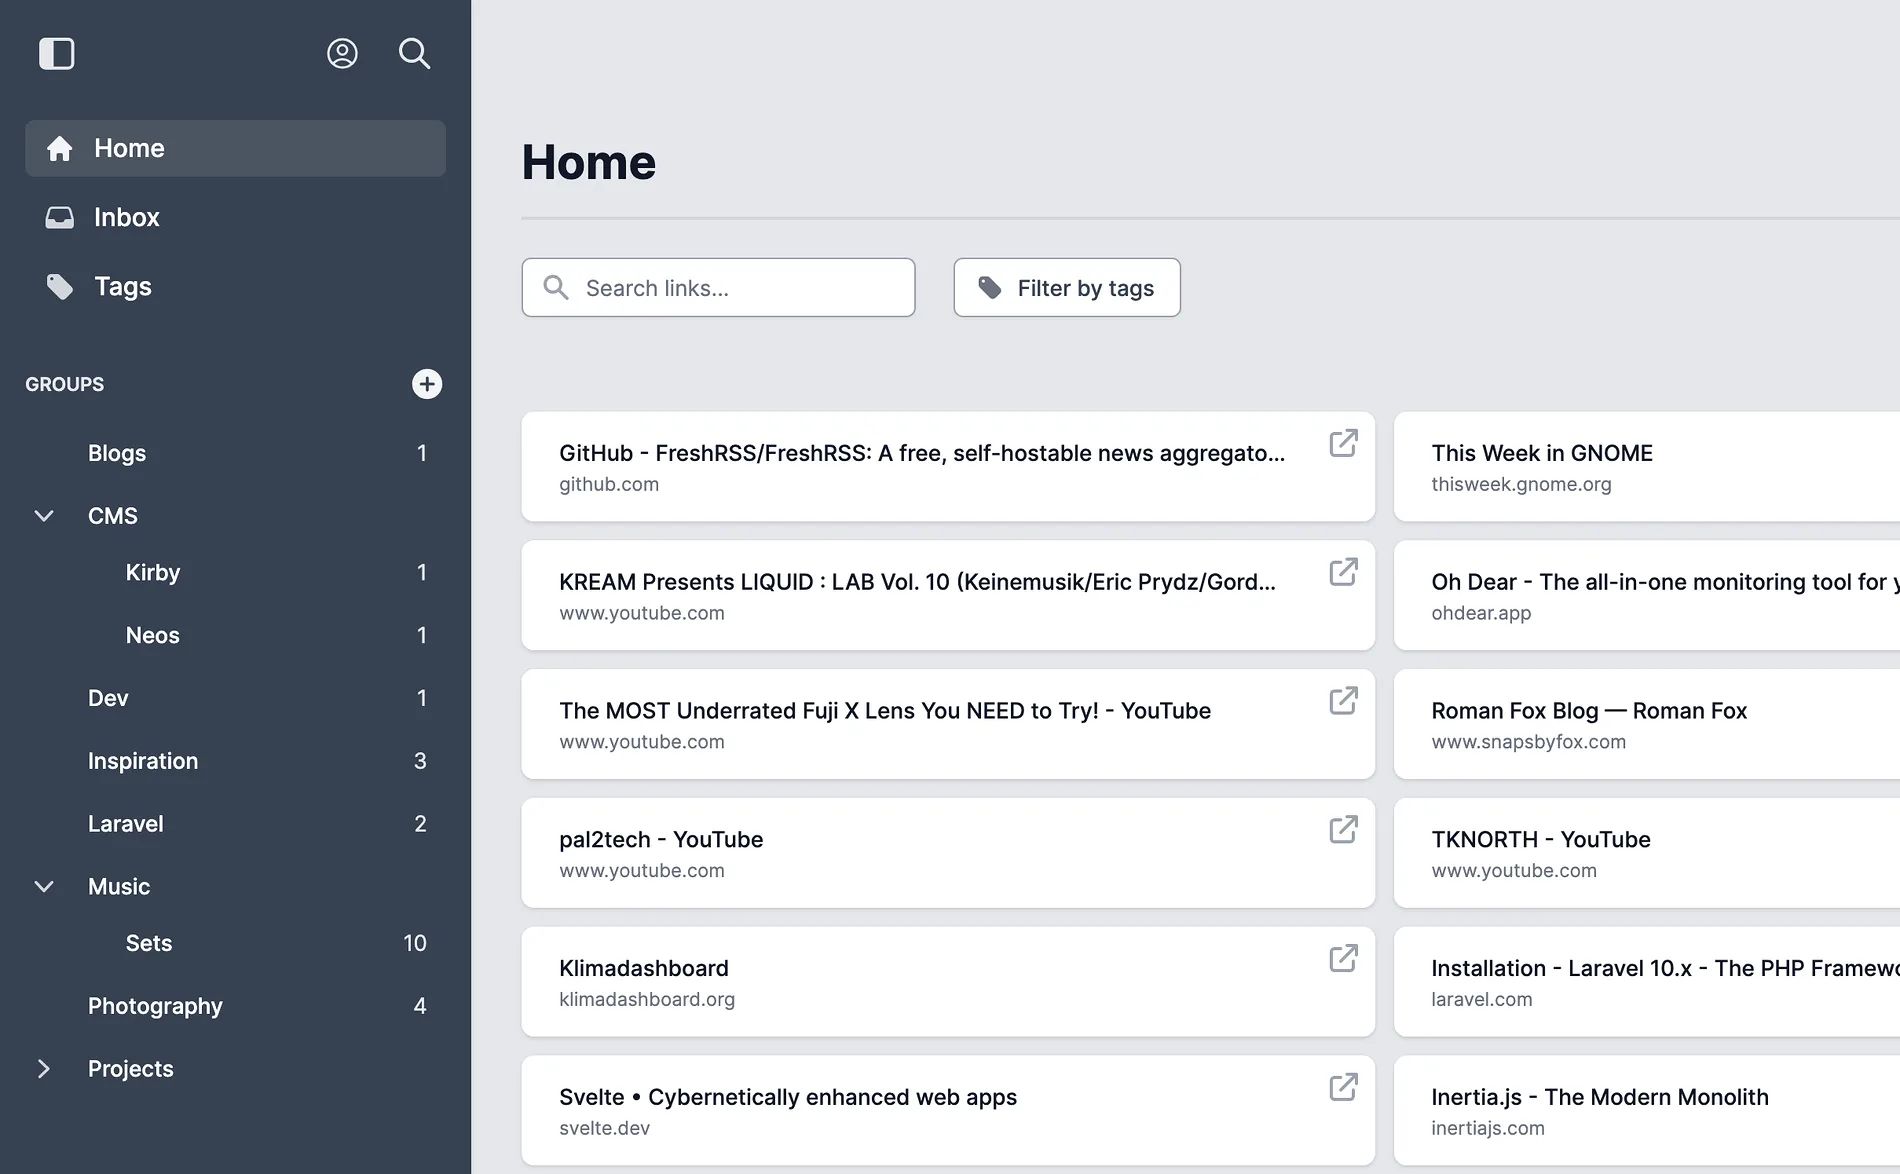Click the sidebar search magnifier icon
This screenshot has height=1174, width=1900.
click(414, 53)
